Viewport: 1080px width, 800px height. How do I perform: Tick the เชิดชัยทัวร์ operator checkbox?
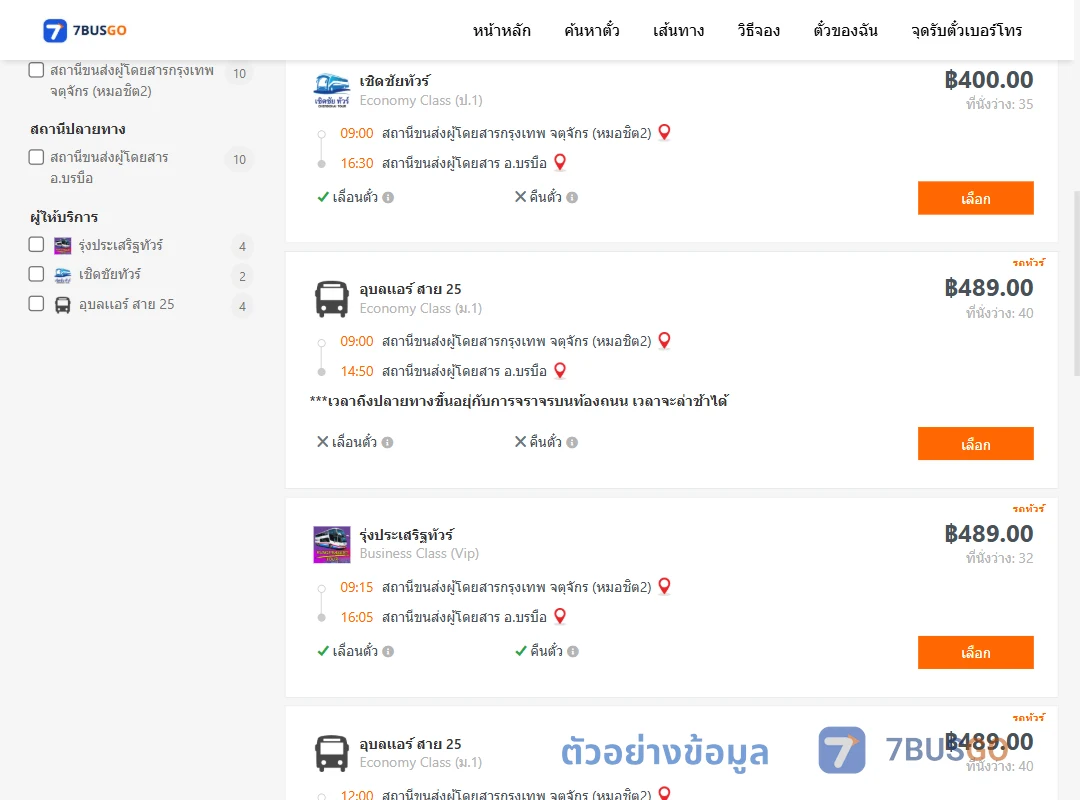(37, 274)
